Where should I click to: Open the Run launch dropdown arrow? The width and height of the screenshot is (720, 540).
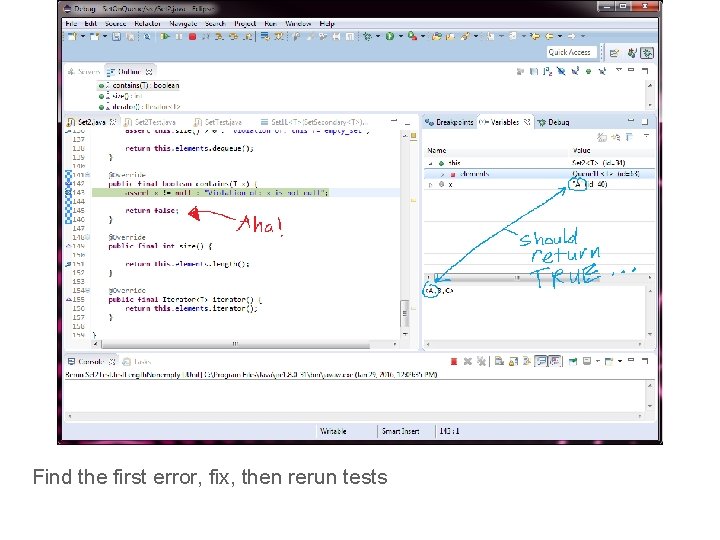point(400,36)
